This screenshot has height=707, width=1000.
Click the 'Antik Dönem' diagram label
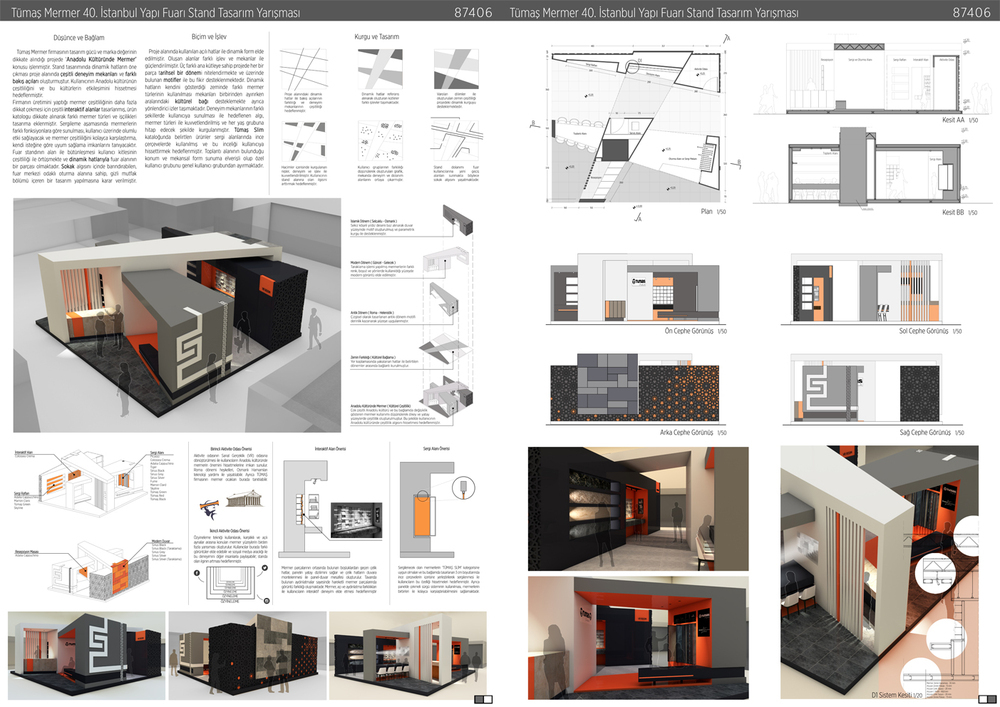pos(372,313)
